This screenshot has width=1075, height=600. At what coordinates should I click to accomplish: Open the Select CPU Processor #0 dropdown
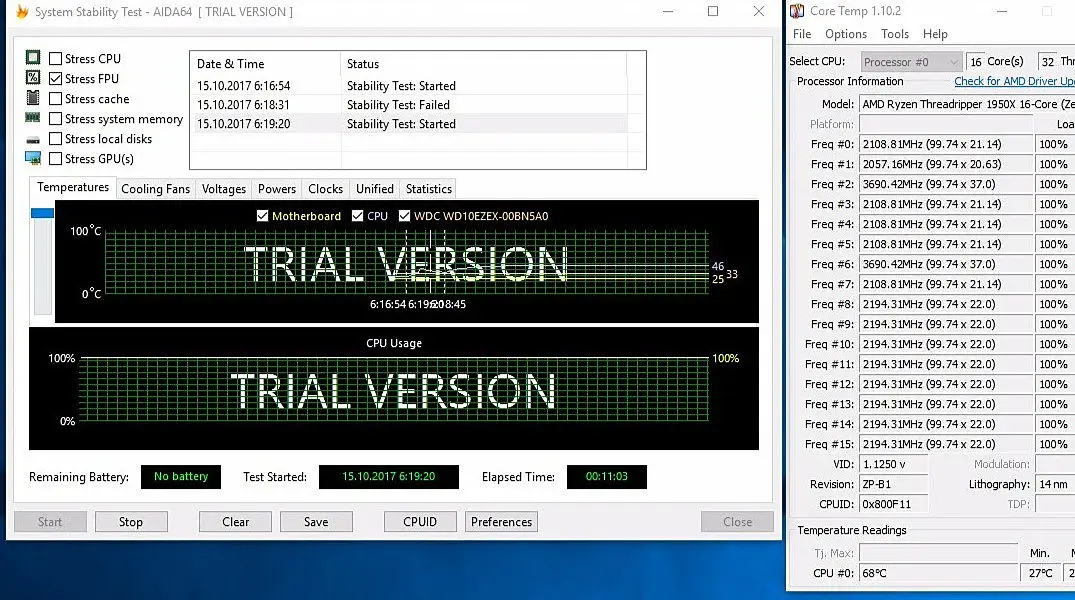pyautogui.click(x=910, y=62)
